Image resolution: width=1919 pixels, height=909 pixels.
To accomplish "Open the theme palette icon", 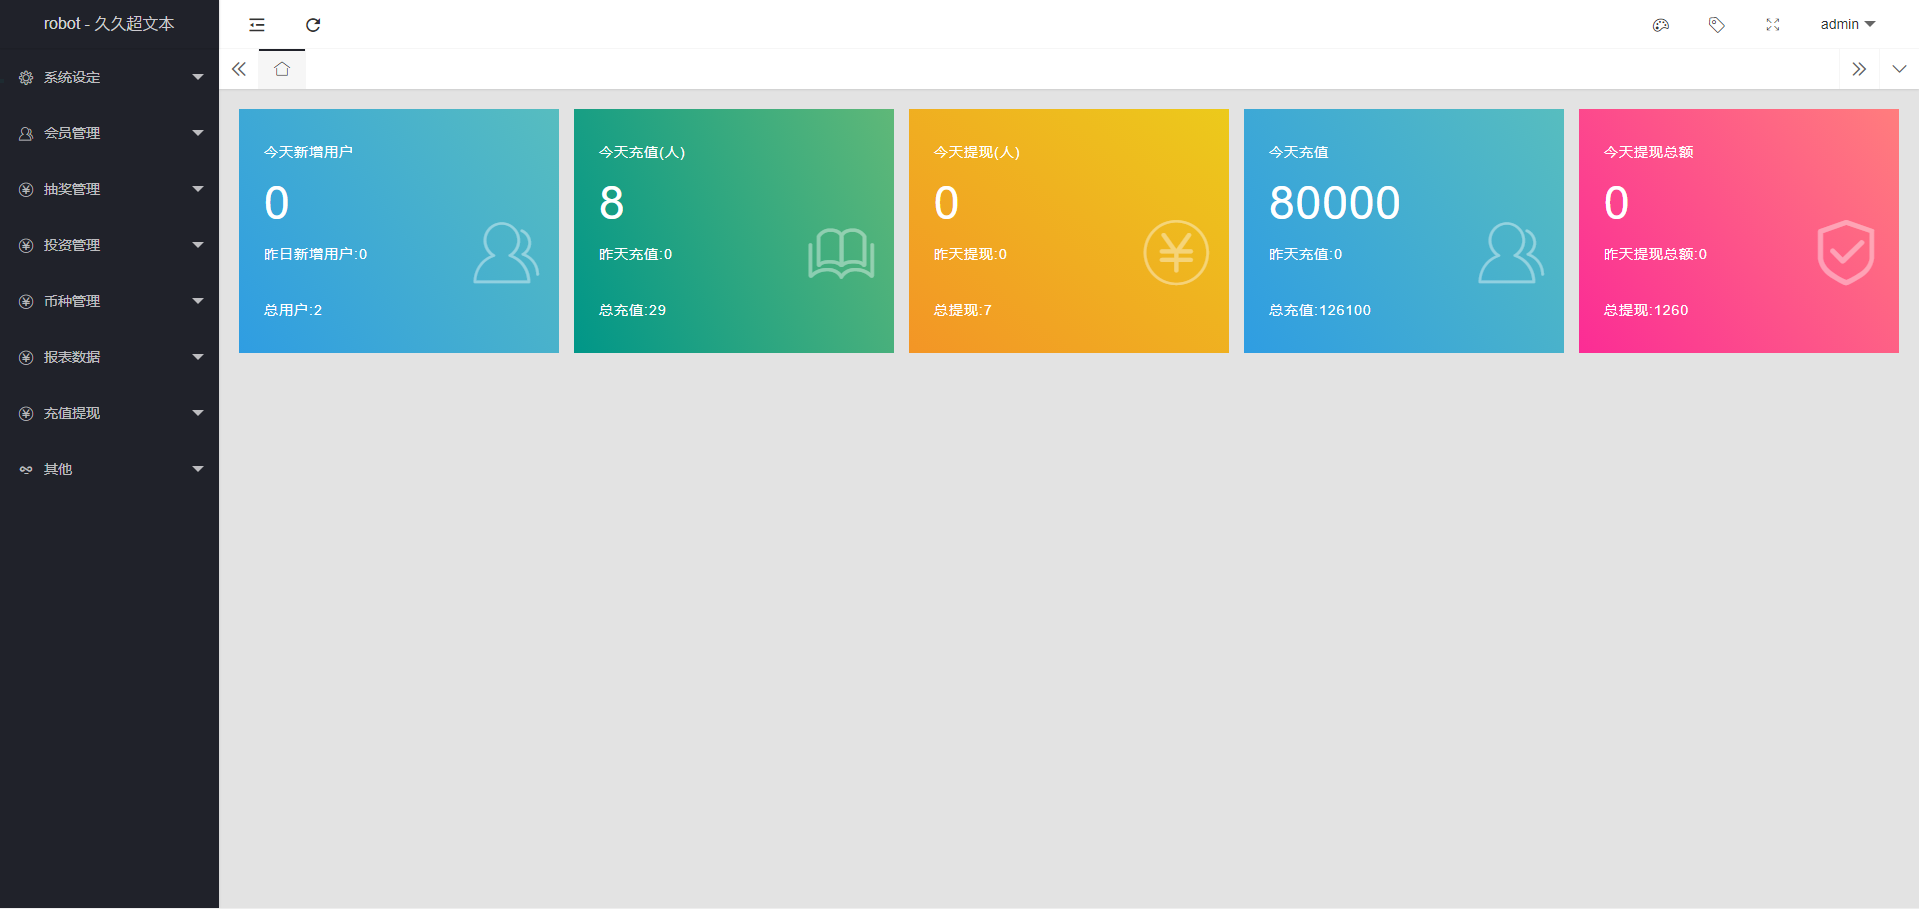I will pyautogui.click(x=1661, y=25).
